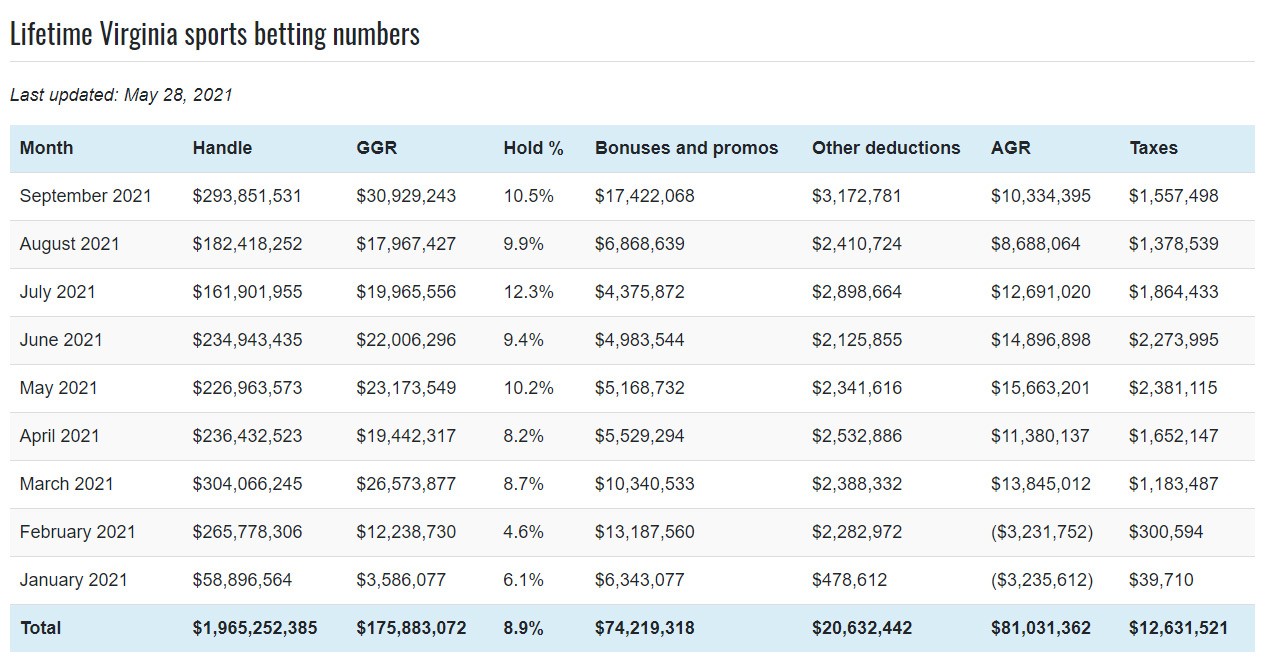Click the Month column header
This screenshot has height=666, width=1268.
(46, 148)
